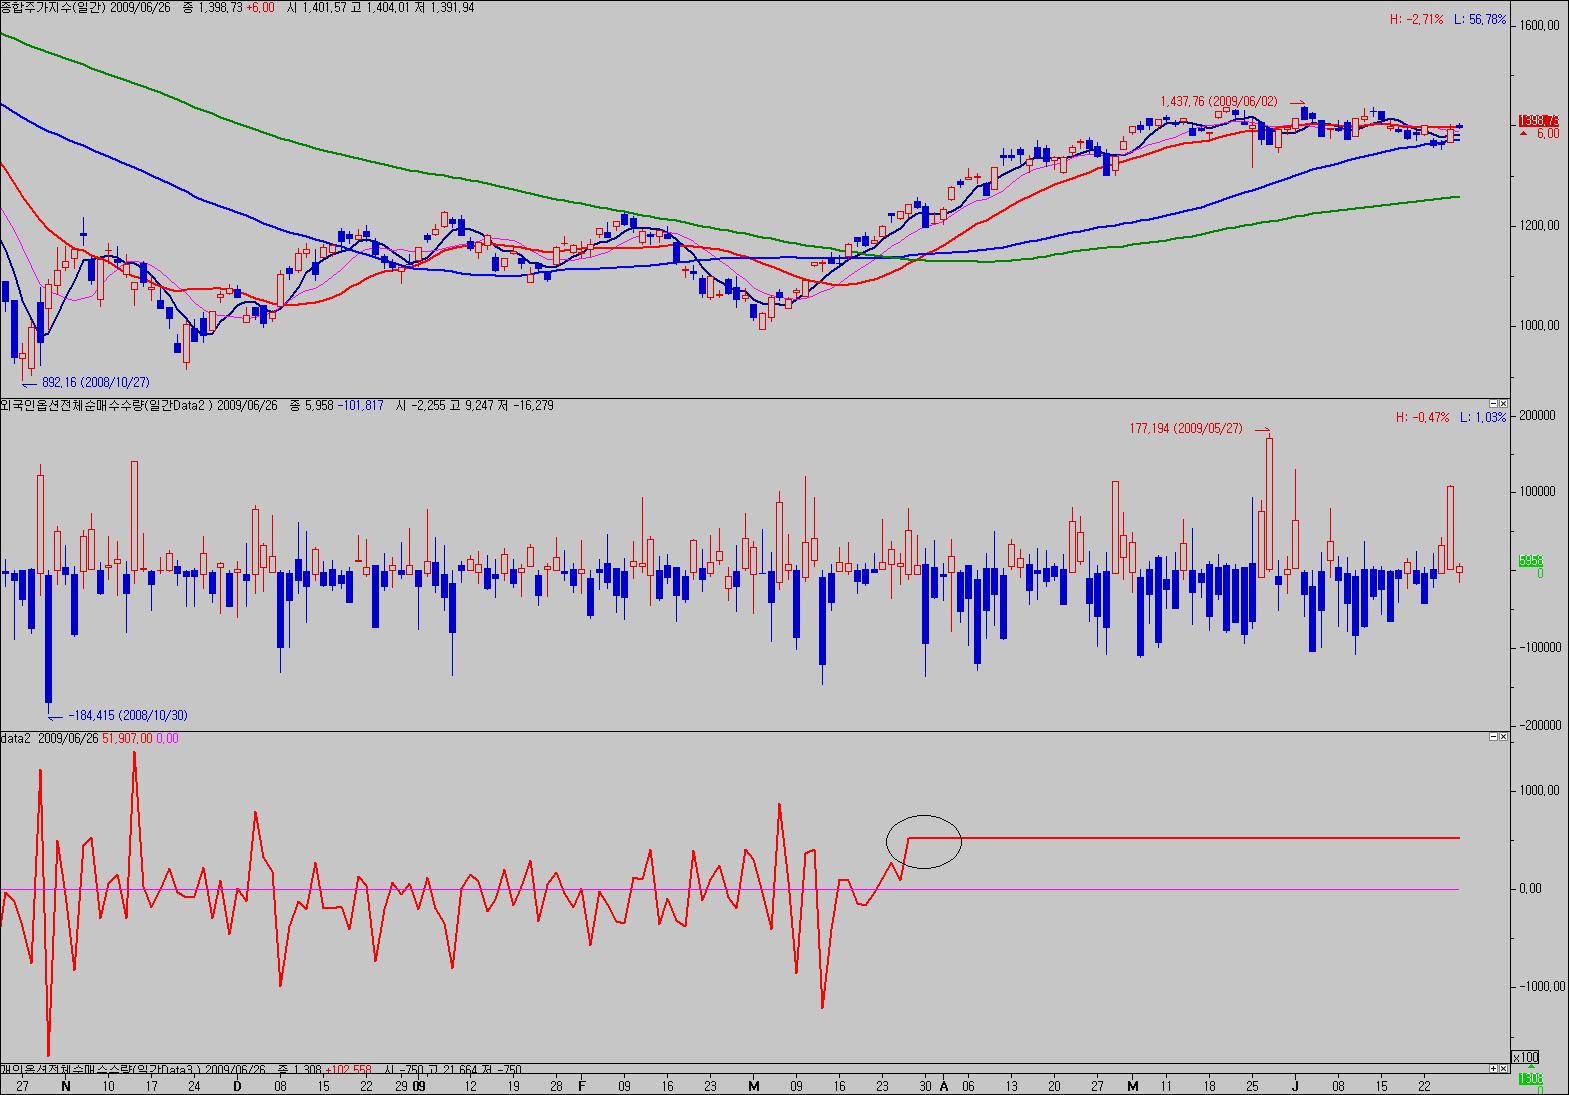The image size is (1569, 1095).
Task: Click the data2 pane title label
Action: tap(17, 738)
